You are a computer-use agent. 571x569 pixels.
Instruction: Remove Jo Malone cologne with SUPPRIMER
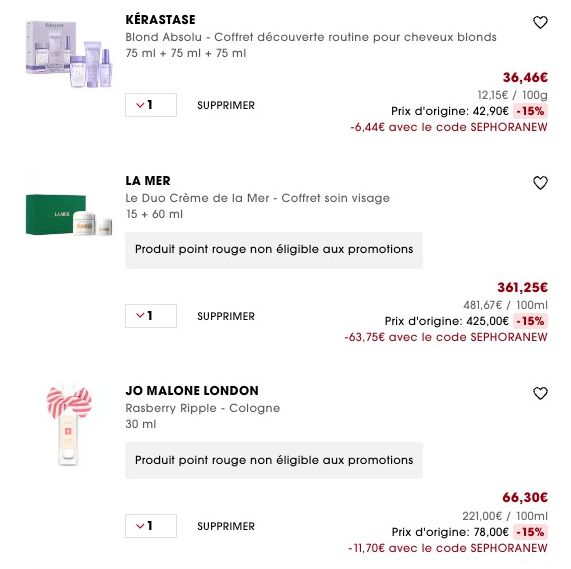pos(226,526)
